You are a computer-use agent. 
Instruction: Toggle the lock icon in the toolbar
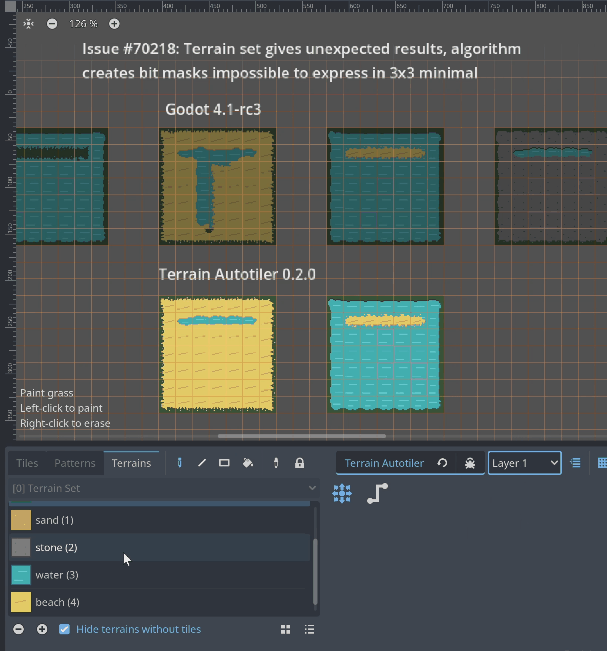point(299,463)
